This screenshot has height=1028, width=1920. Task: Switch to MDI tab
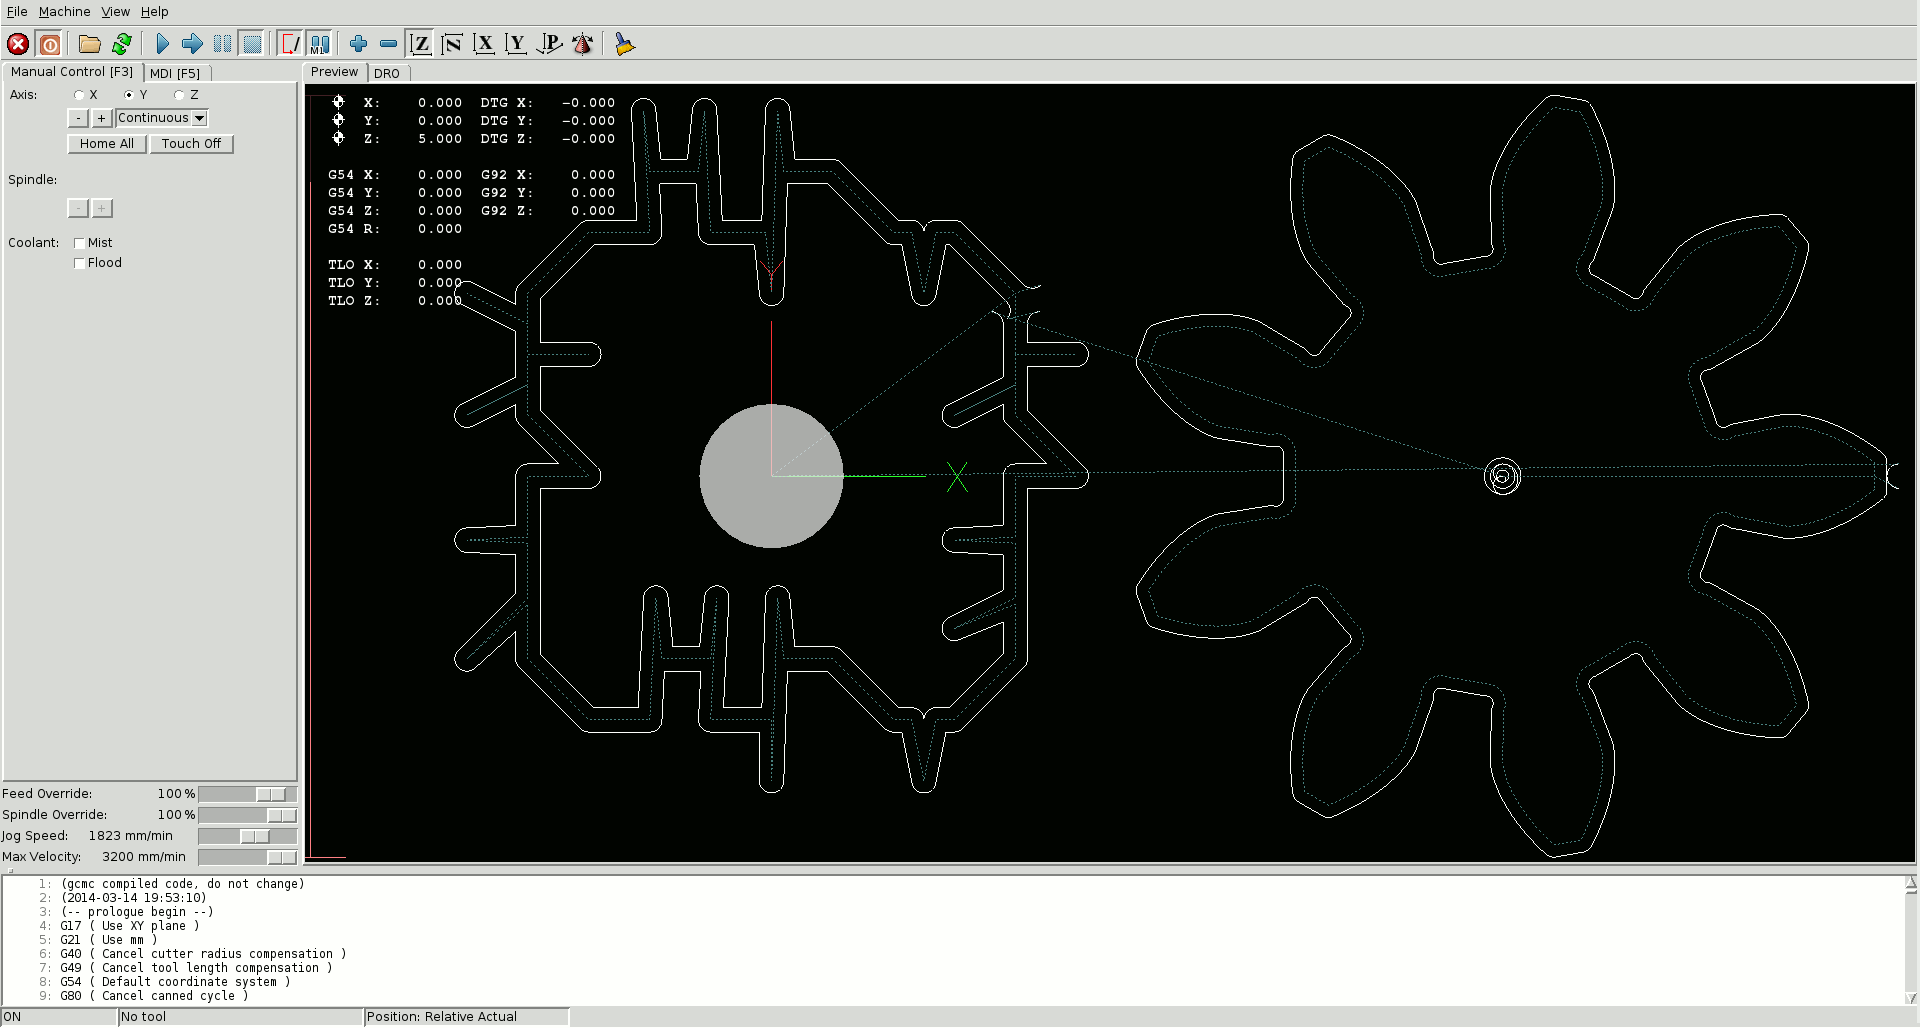click(175, 73)
